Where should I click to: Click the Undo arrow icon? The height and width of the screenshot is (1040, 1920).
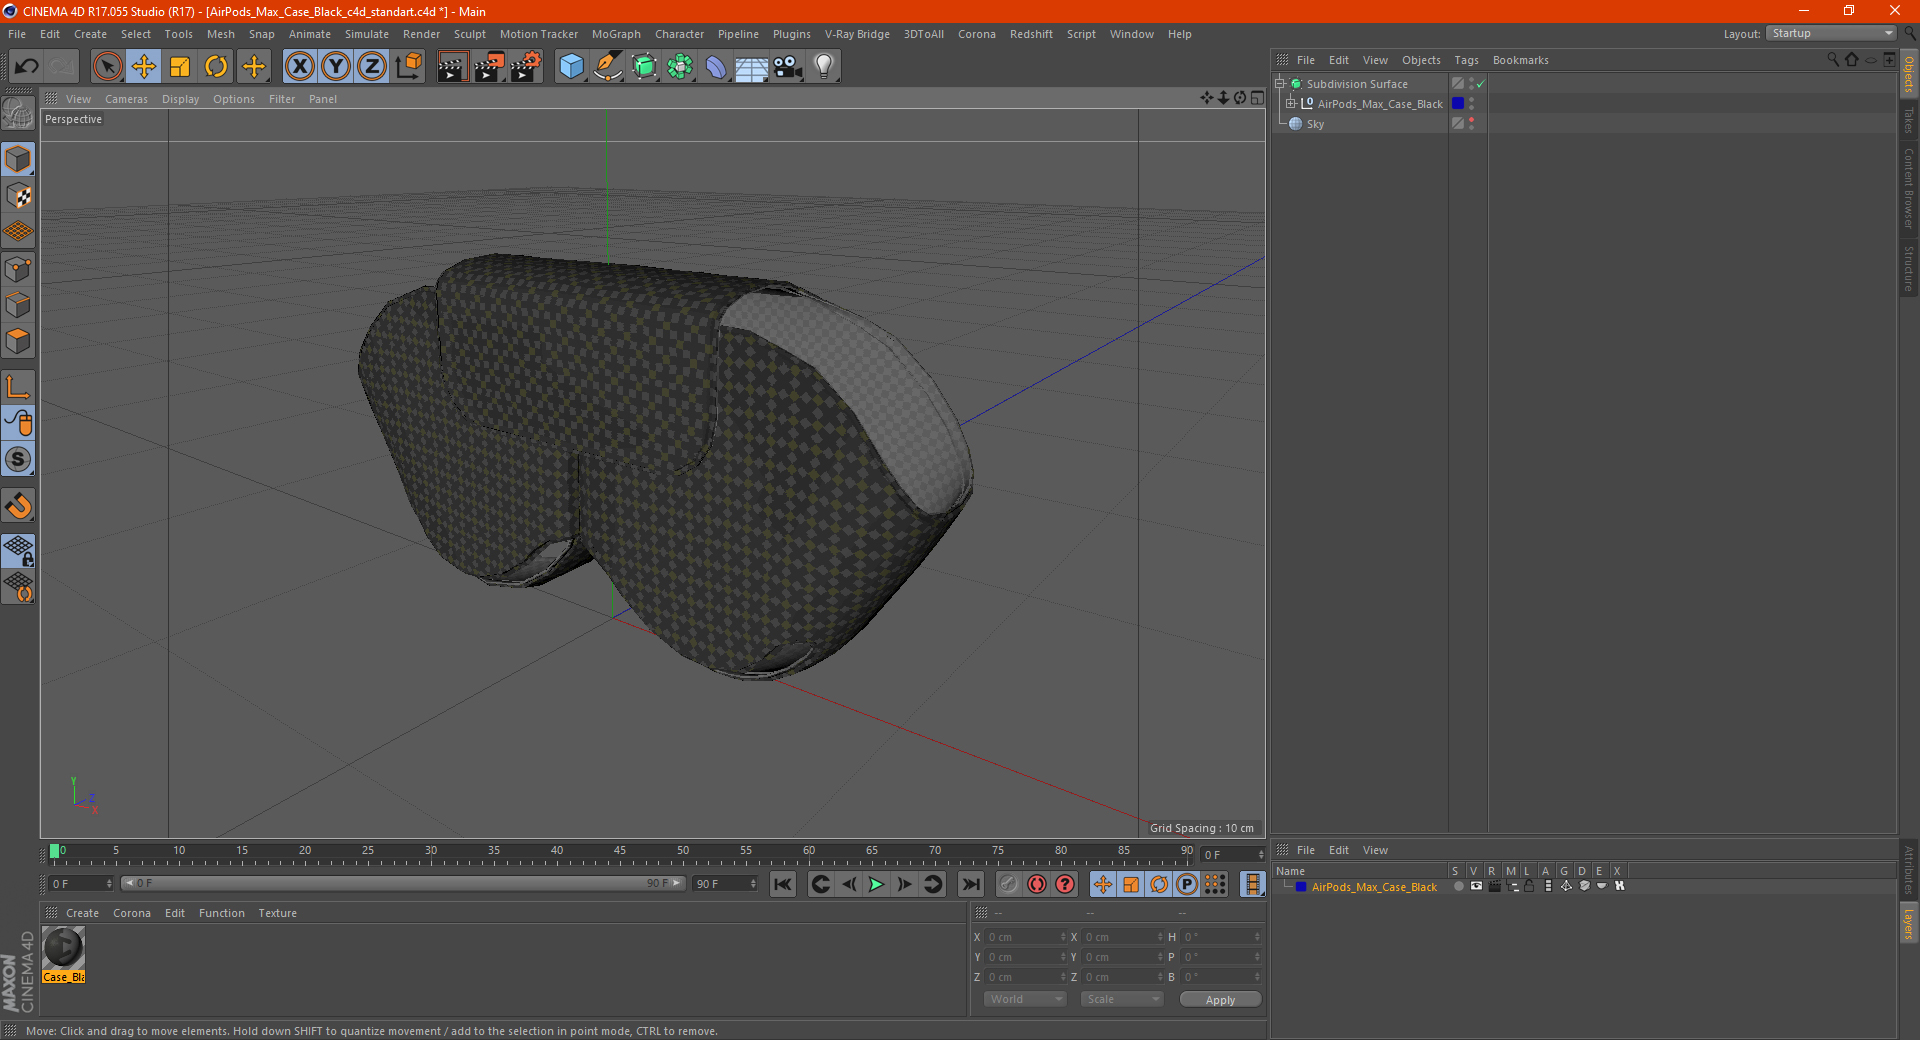point(27,67)
